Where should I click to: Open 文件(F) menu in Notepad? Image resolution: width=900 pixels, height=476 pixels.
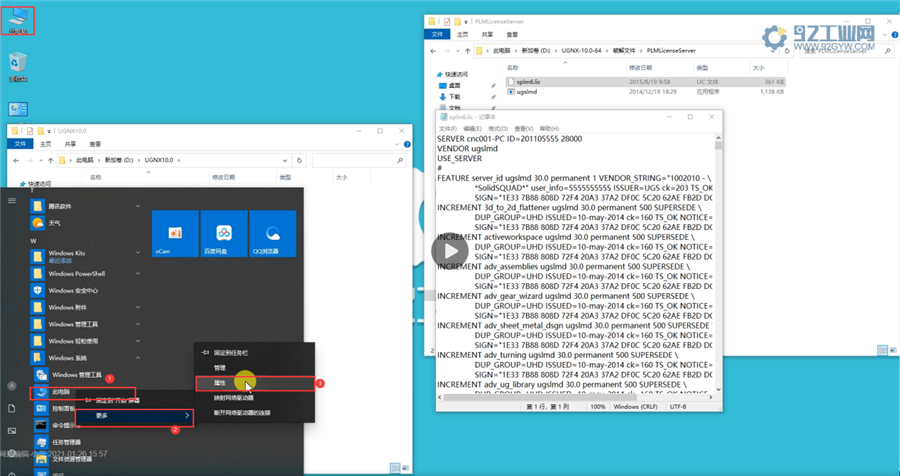tap(448, 129)
